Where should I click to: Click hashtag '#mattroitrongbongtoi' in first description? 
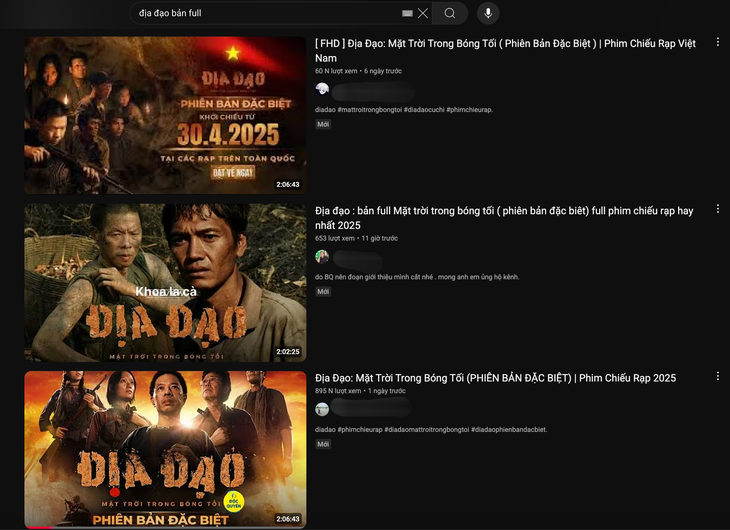(370, 110)
